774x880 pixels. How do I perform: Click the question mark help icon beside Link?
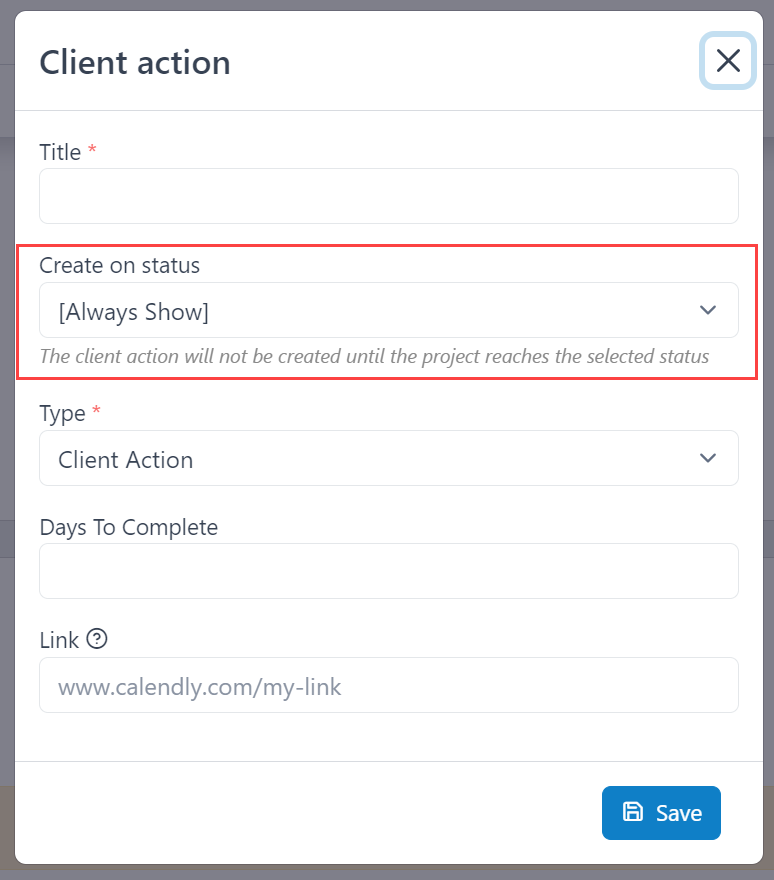click(x=95, y=638)
